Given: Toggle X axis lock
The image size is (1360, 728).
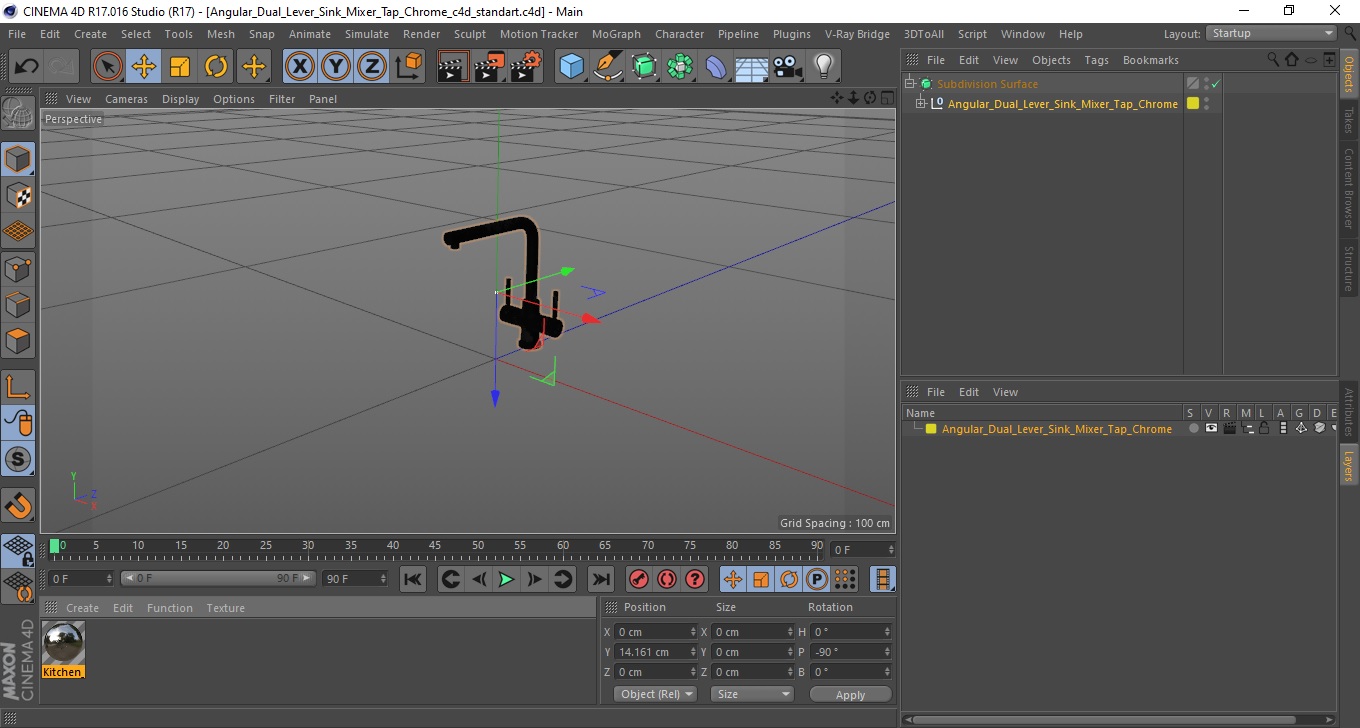Looking at the screenshot, I should 300,67.
